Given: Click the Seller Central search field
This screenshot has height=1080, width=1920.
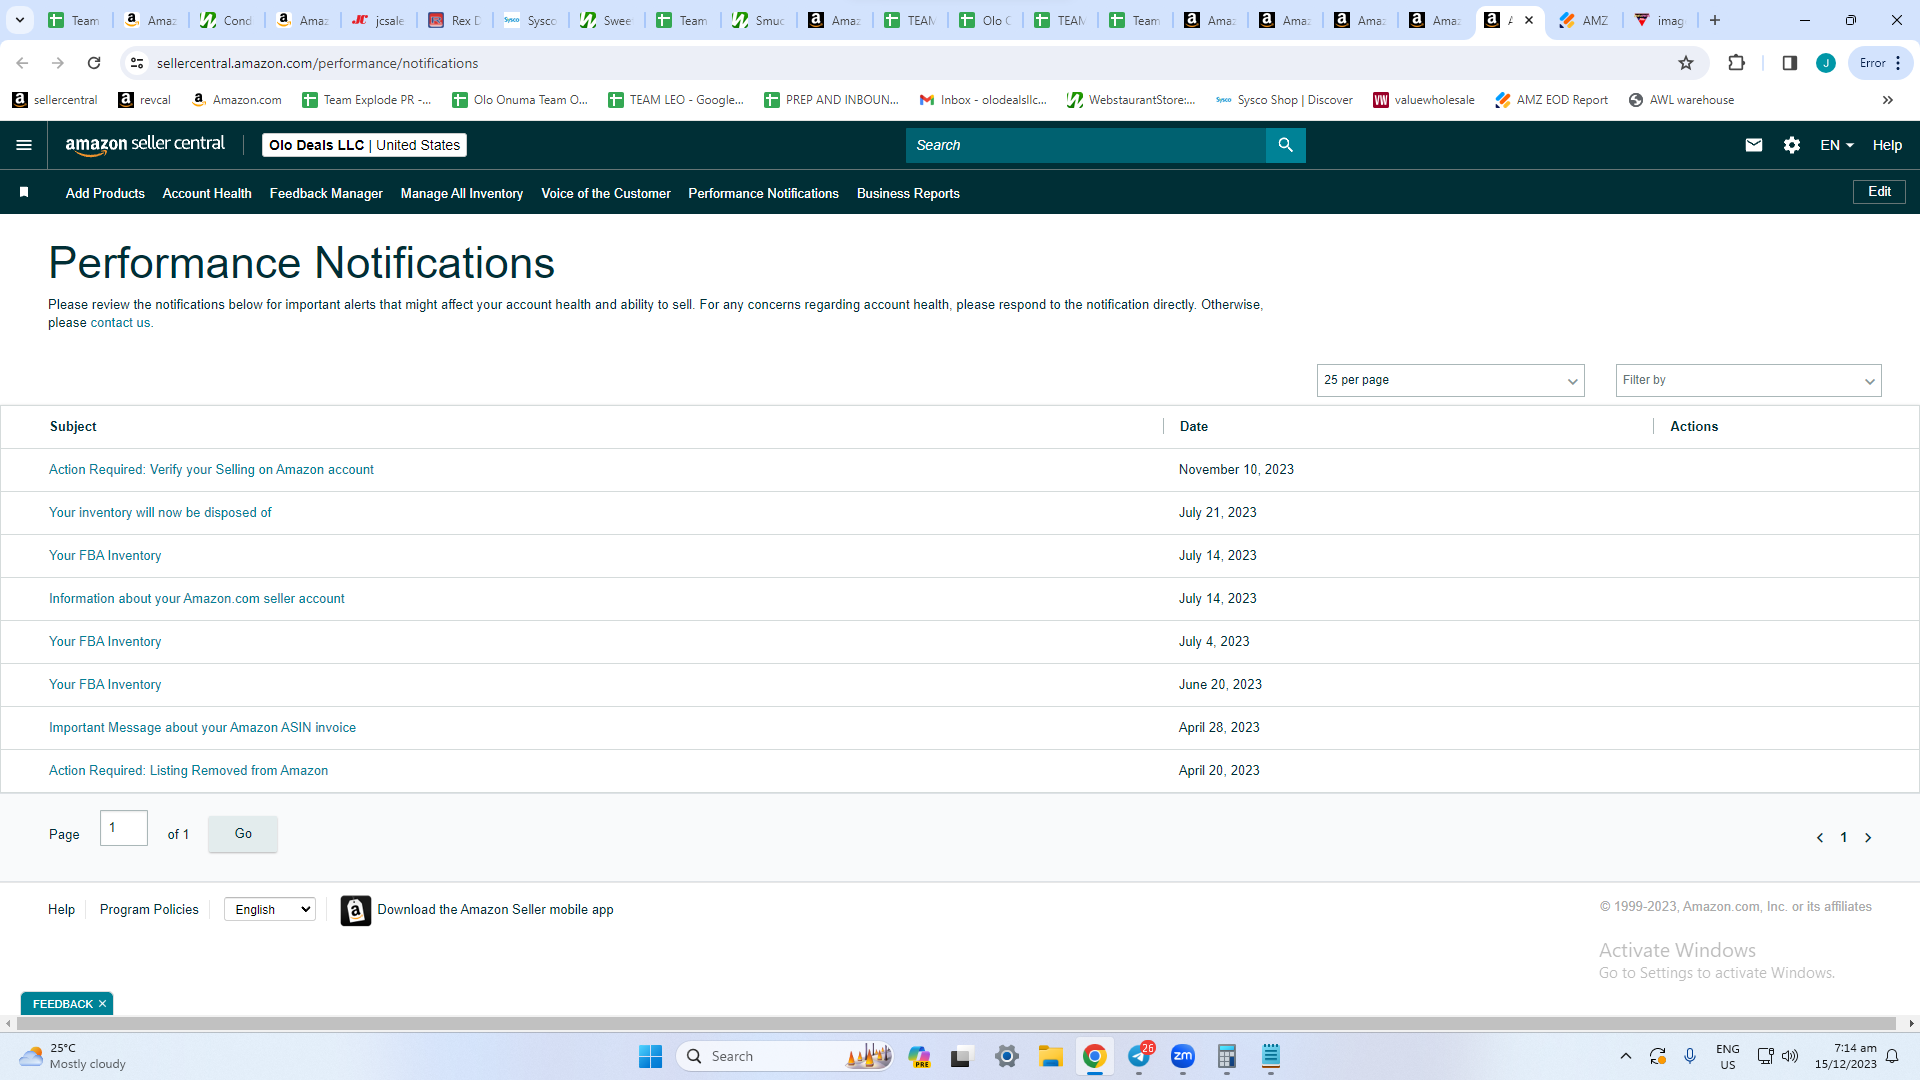Looking at the screenshot, I should [1086, 145].
